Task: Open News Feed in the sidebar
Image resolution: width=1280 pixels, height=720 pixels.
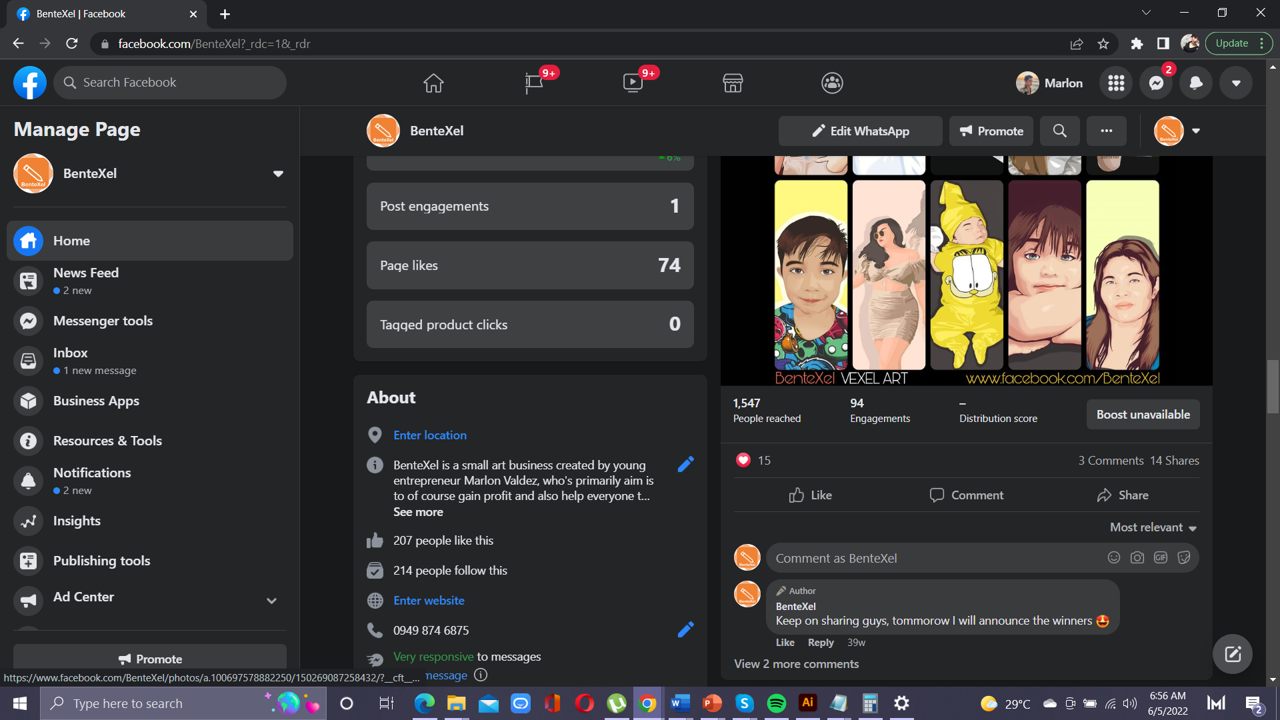Action: [151, 281]
